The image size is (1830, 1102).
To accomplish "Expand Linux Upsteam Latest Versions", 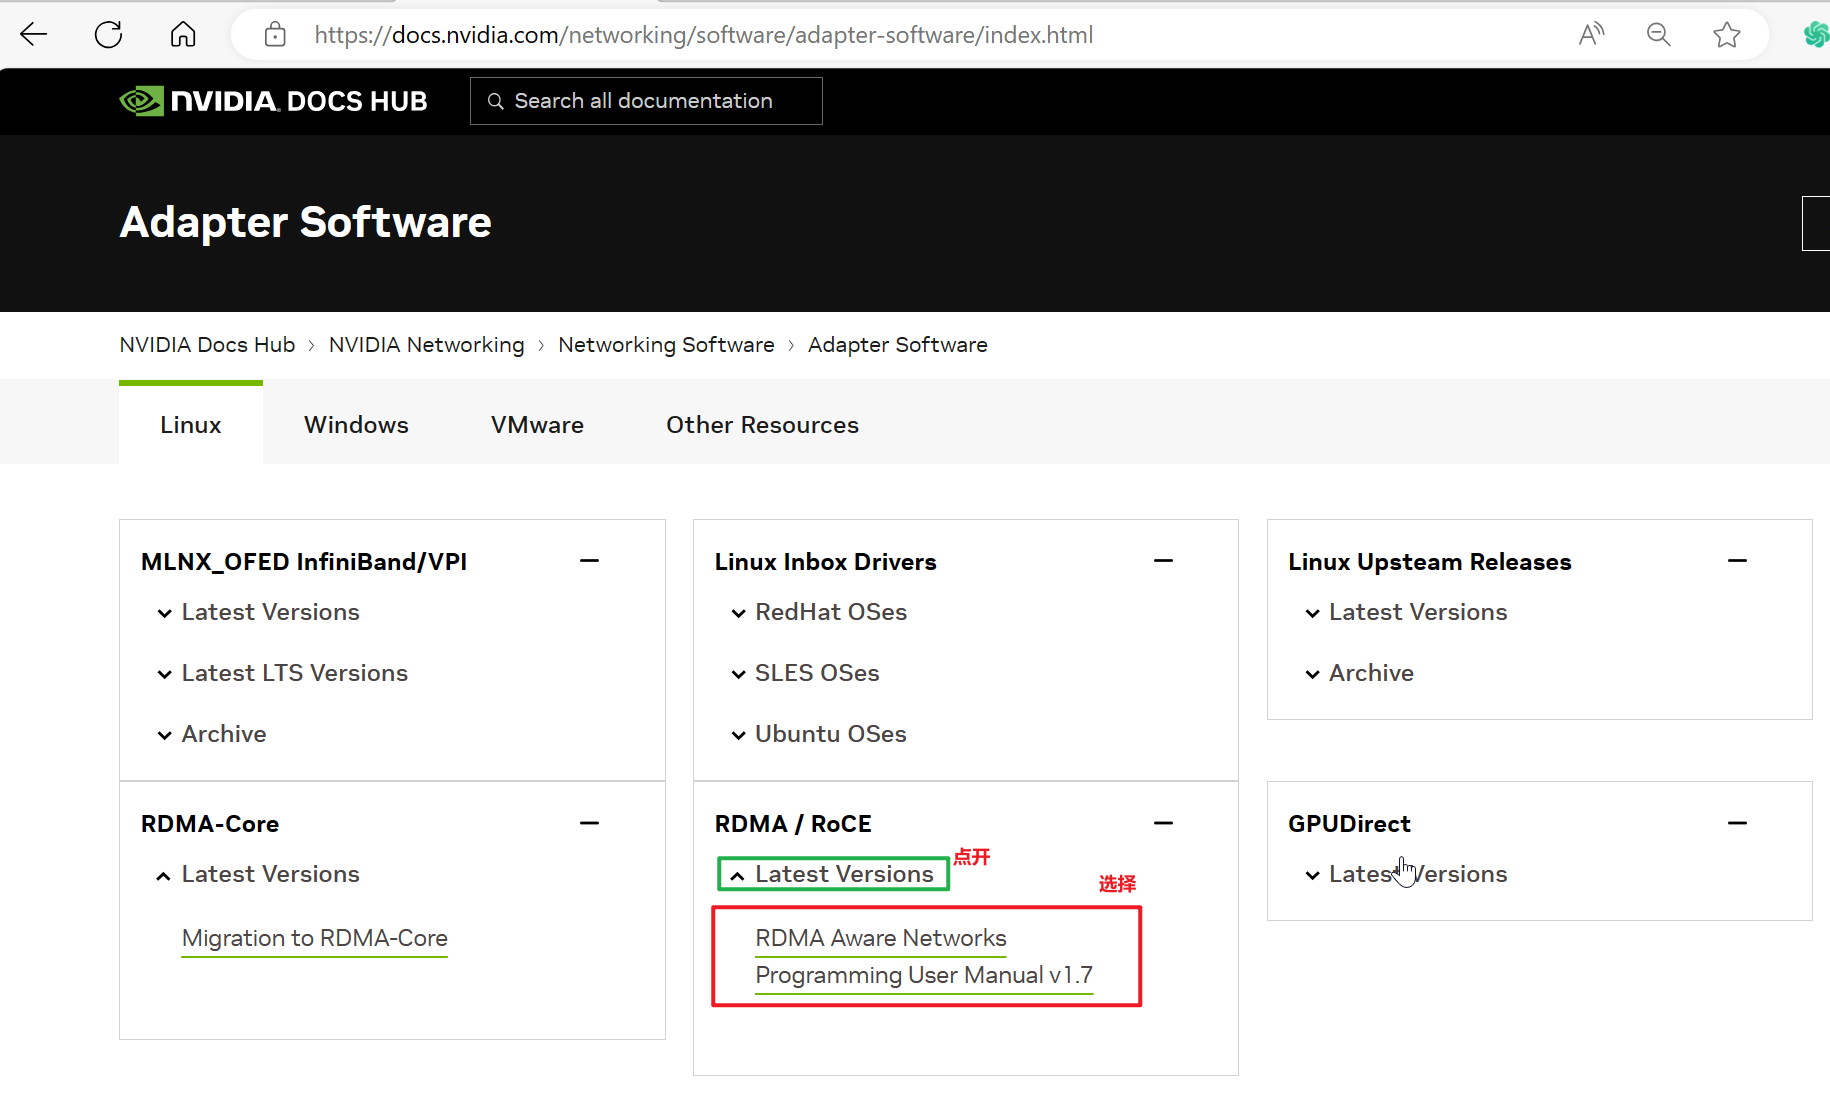I will pos(1406,612).
